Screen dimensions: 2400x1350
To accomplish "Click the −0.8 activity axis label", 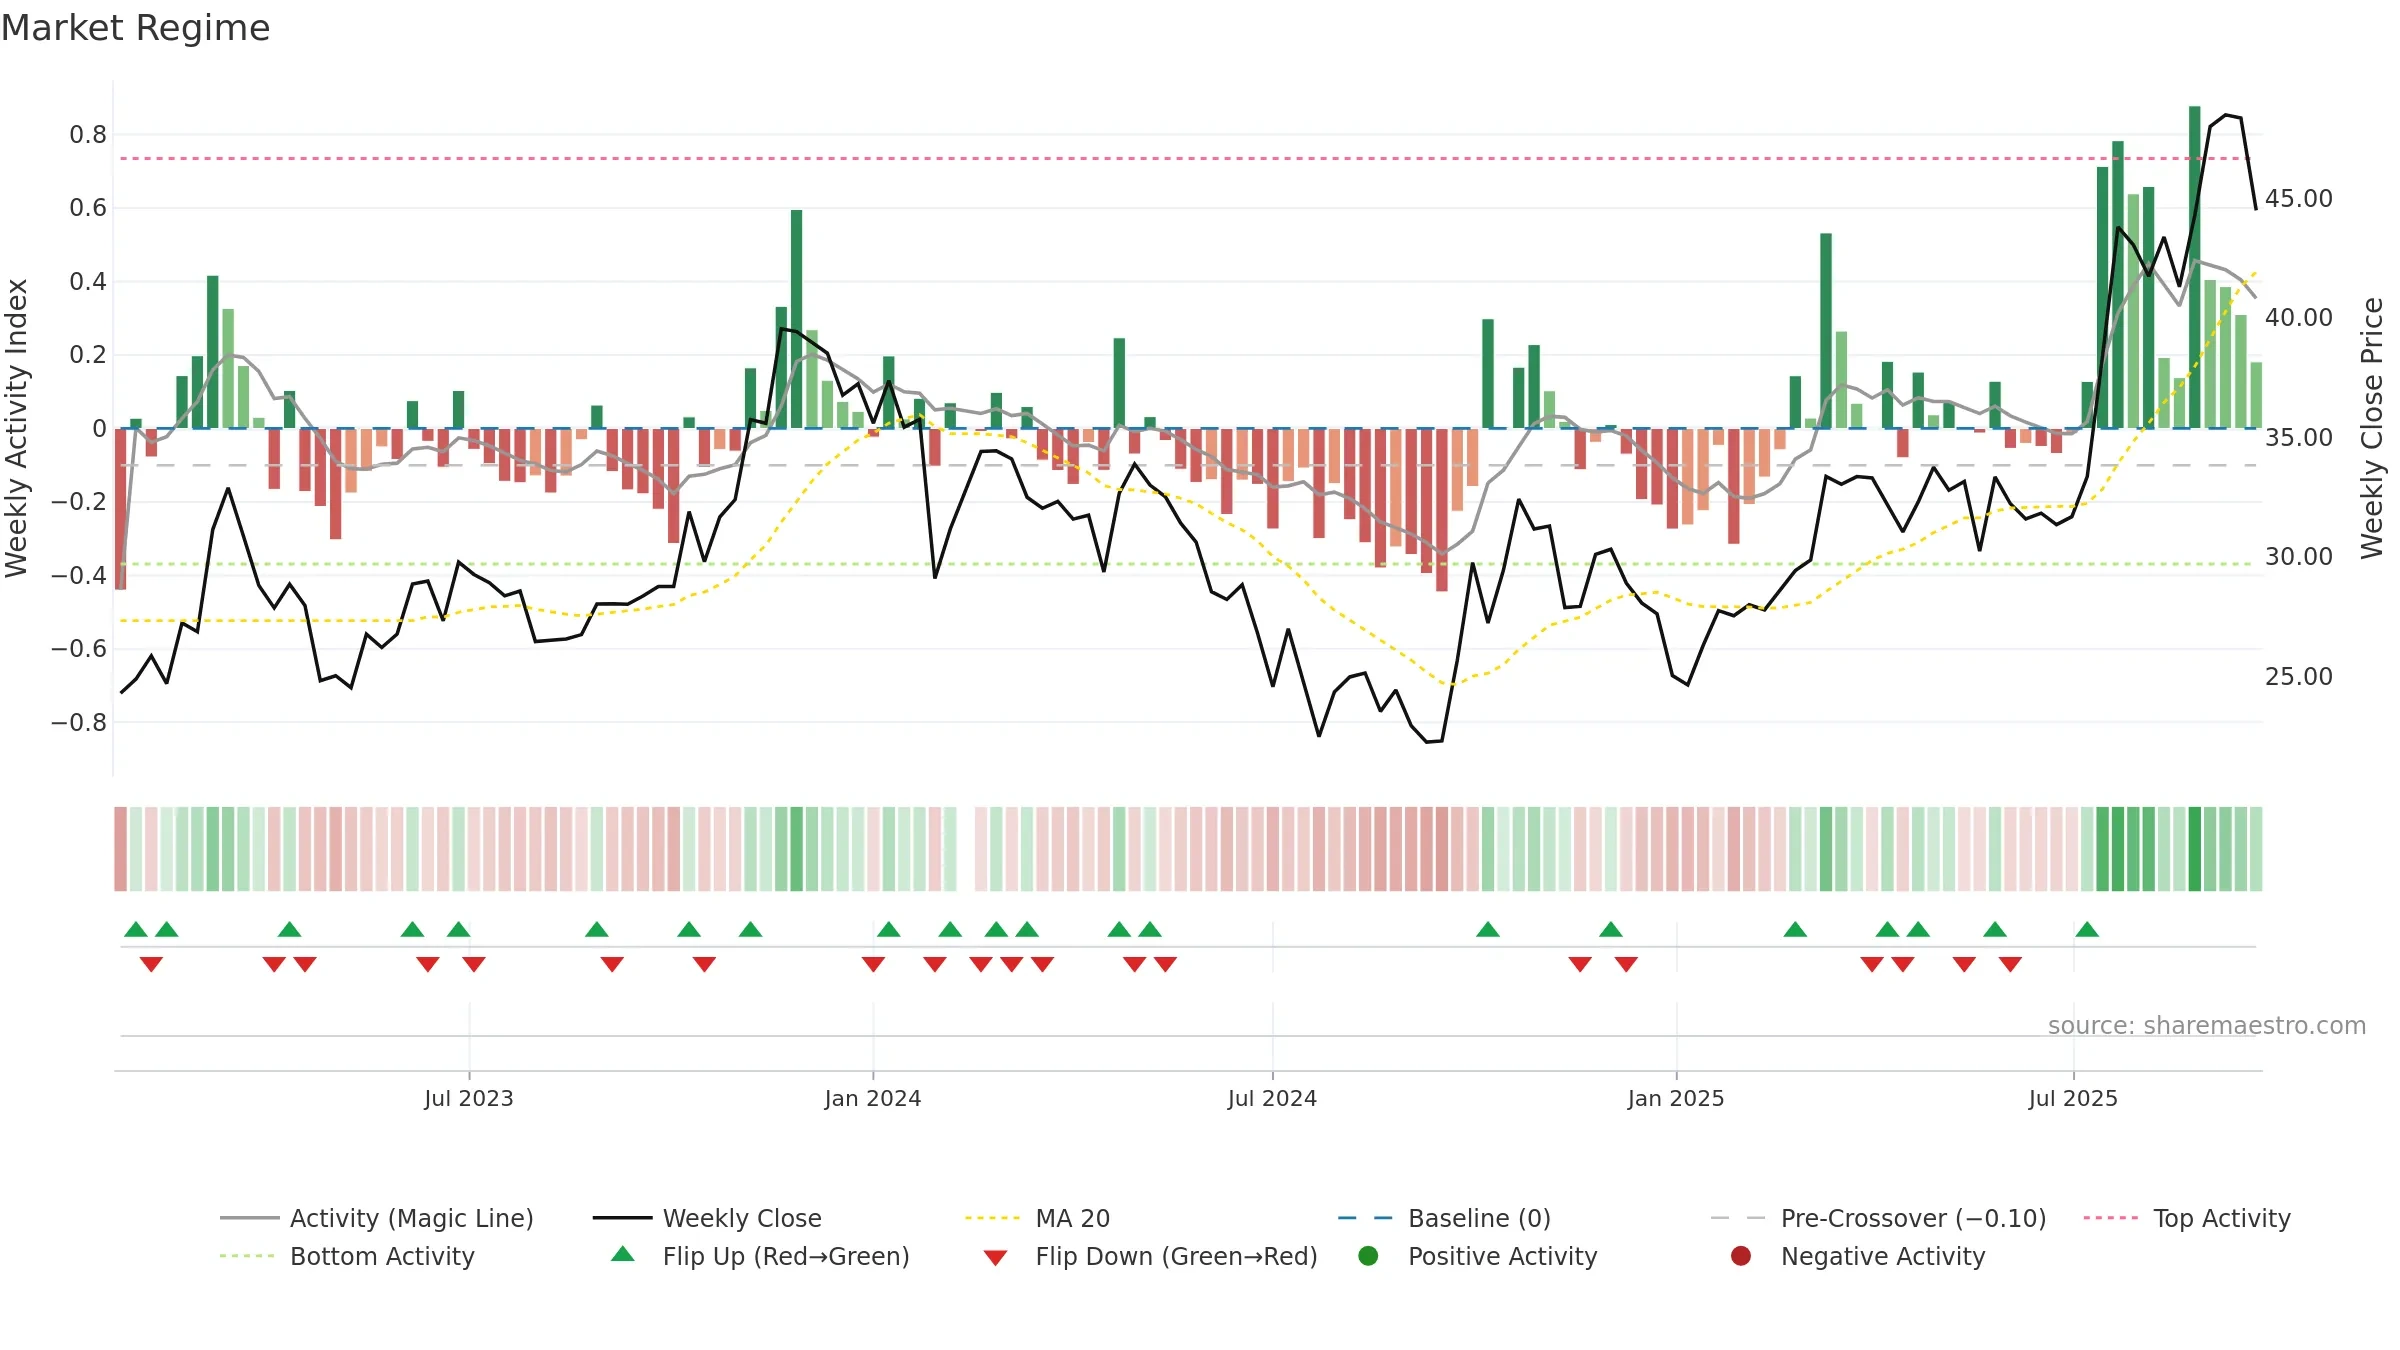I will (79, 722).
